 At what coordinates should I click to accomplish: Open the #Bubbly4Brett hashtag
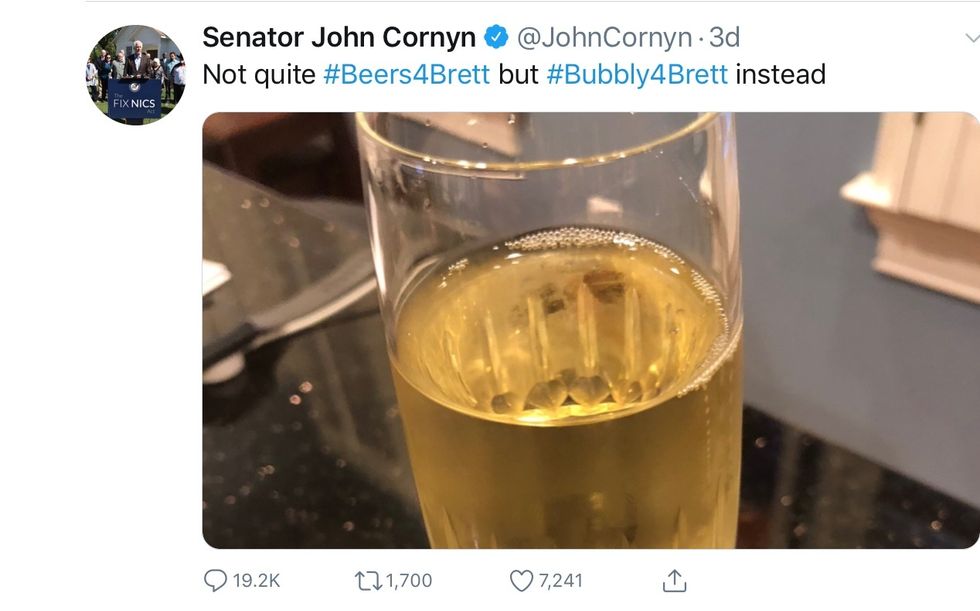pyautogui.click(x=637, y=75)
